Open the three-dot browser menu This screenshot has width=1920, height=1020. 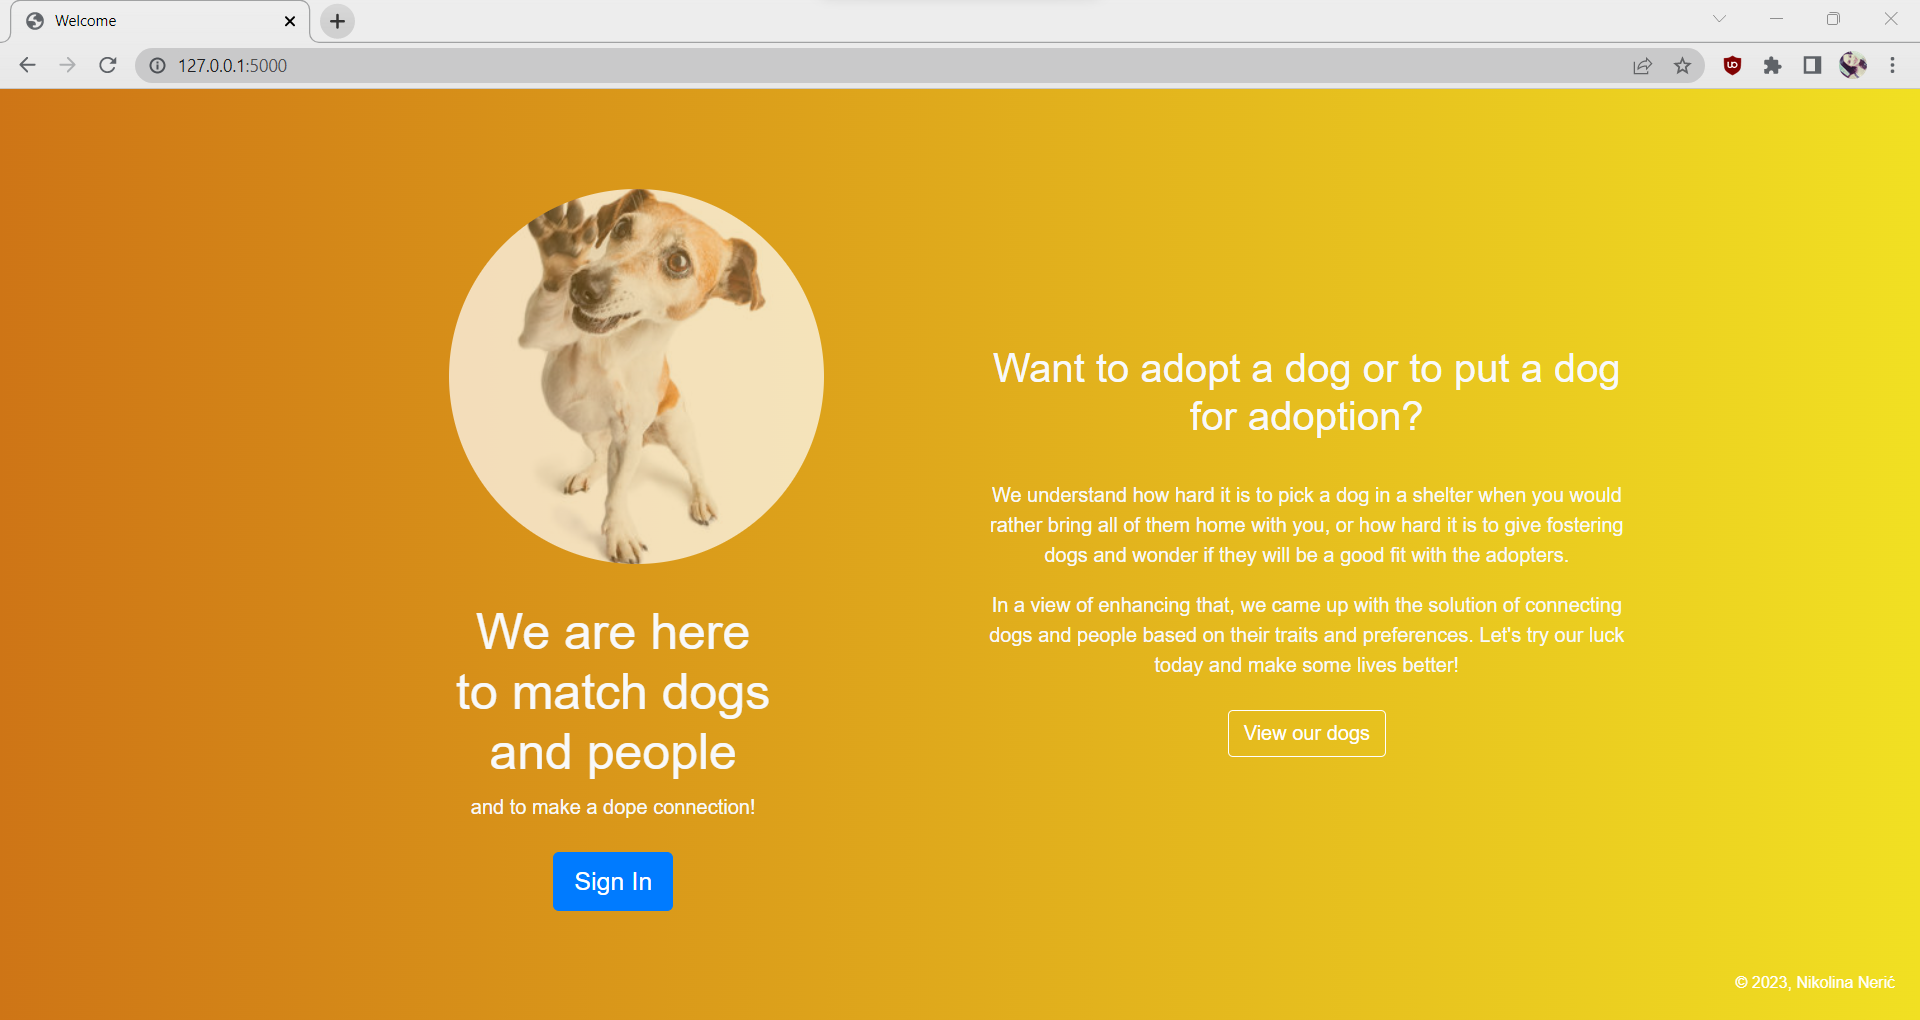1892,65
